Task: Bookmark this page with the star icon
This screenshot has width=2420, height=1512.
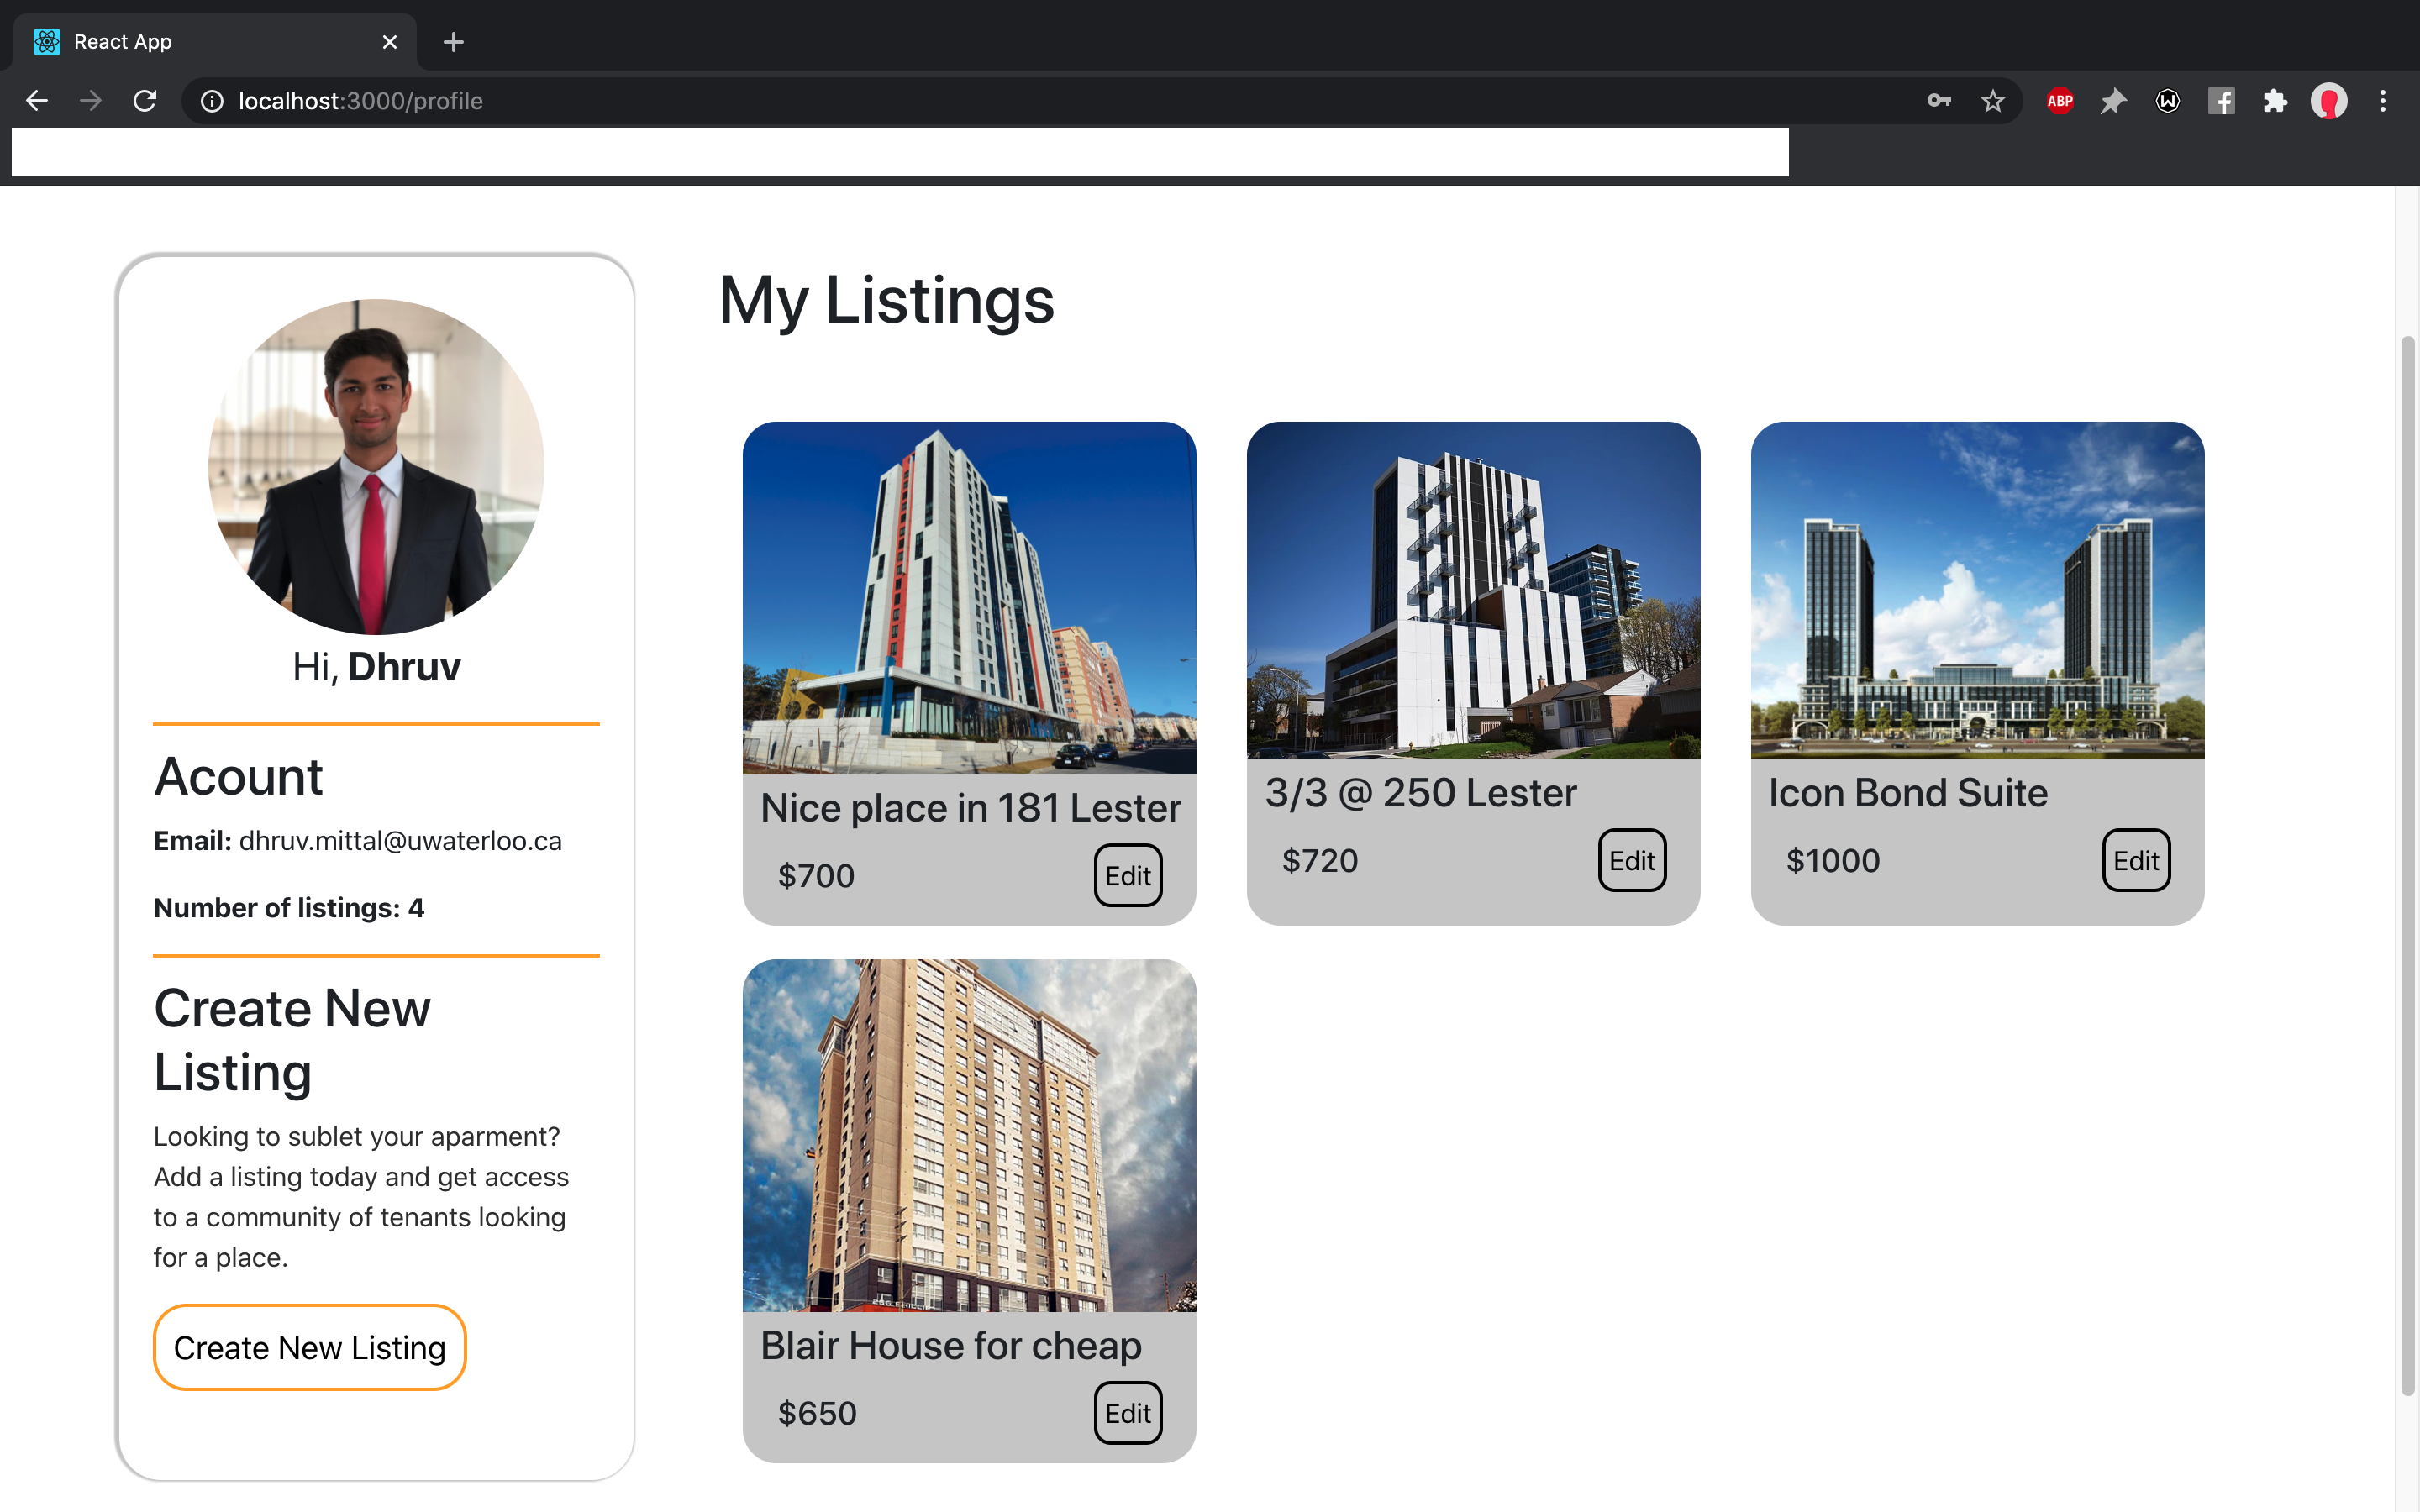Action: point(1992,101)
